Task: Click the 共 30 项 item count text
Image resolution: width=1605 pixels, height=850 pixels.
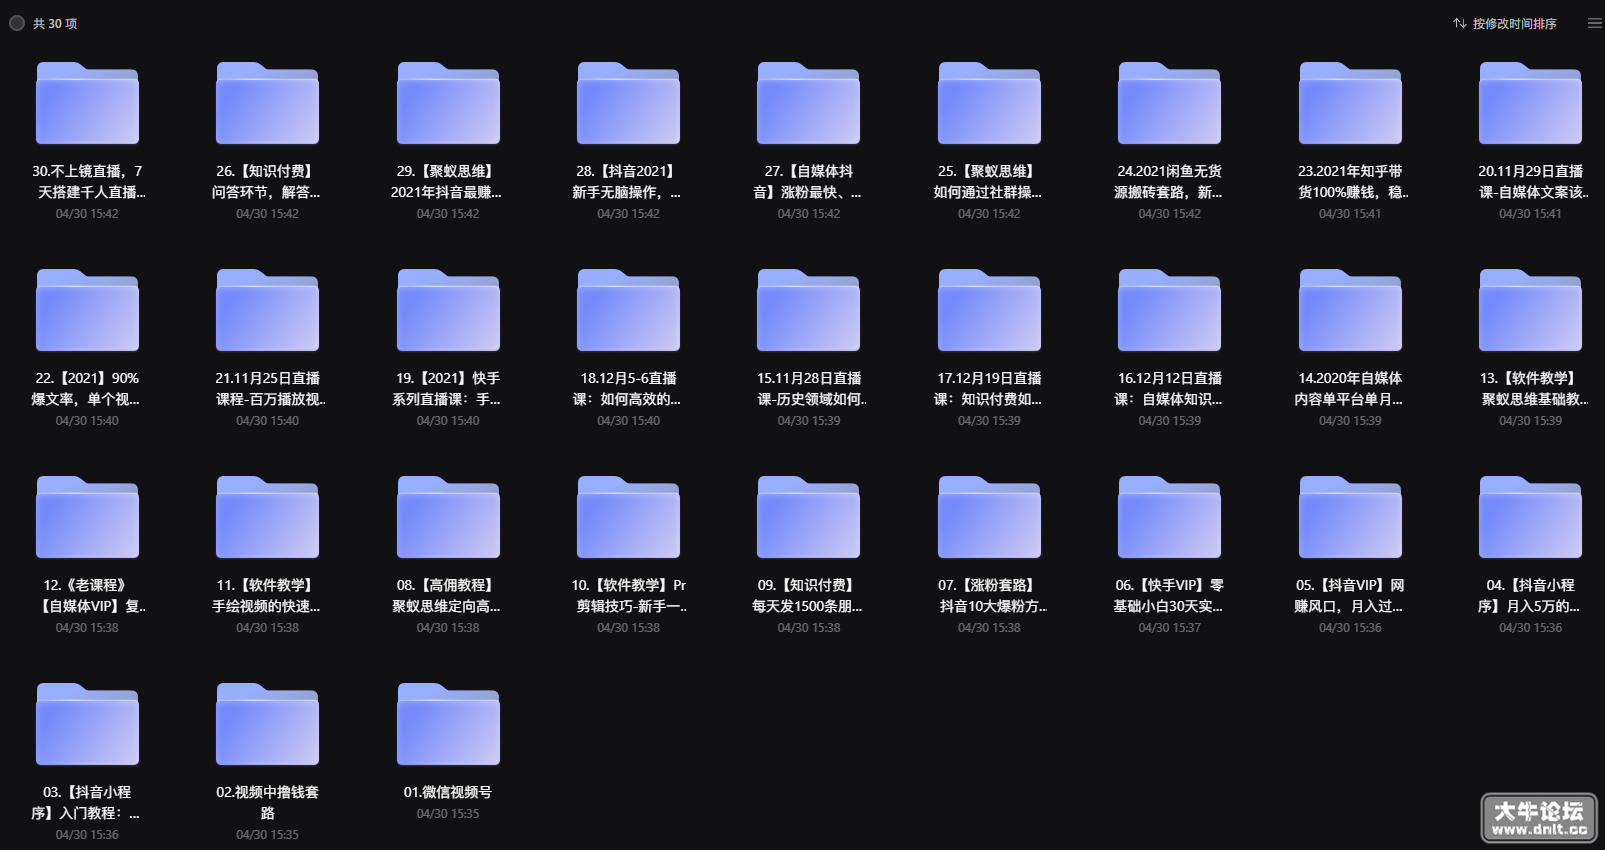Action: (x=55, y=23)
